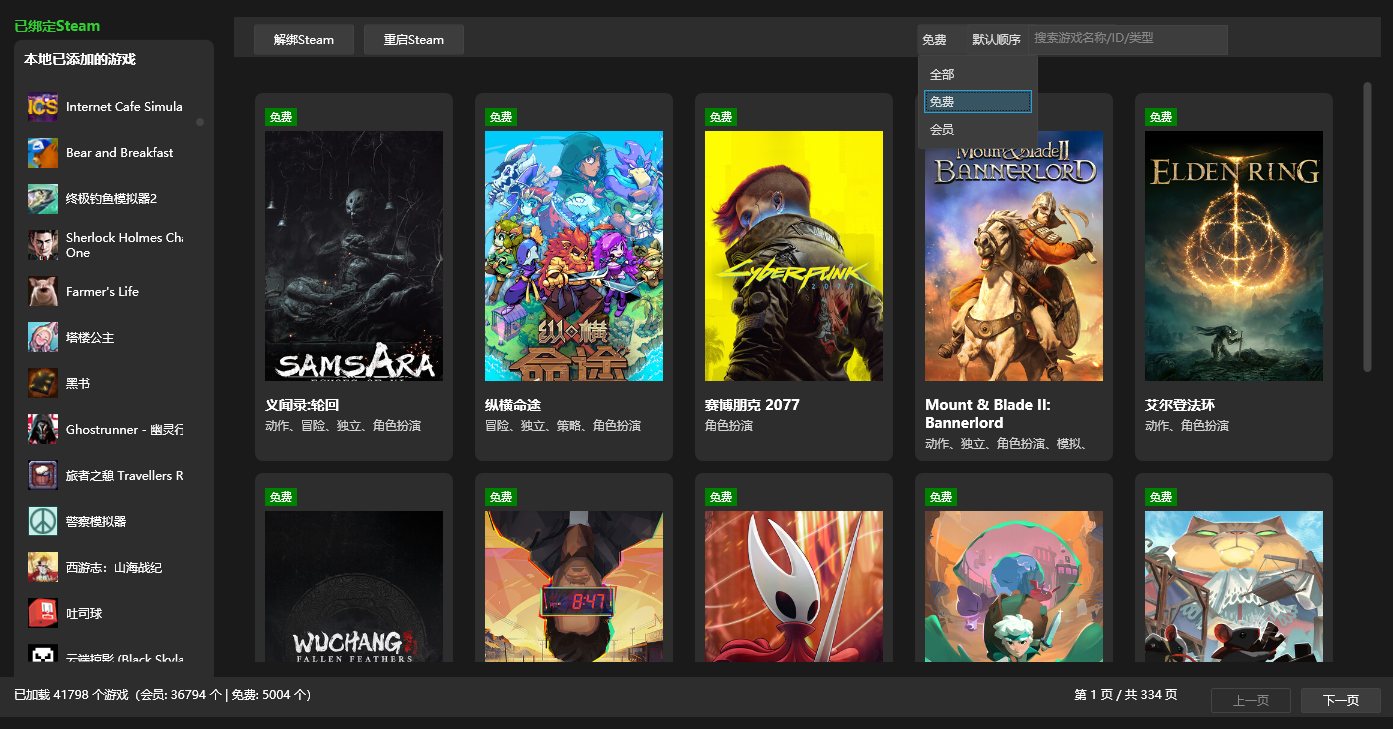Click the 云端掠影 Black Skylands icon
1393x729 pixels.
tap(43, 655)
